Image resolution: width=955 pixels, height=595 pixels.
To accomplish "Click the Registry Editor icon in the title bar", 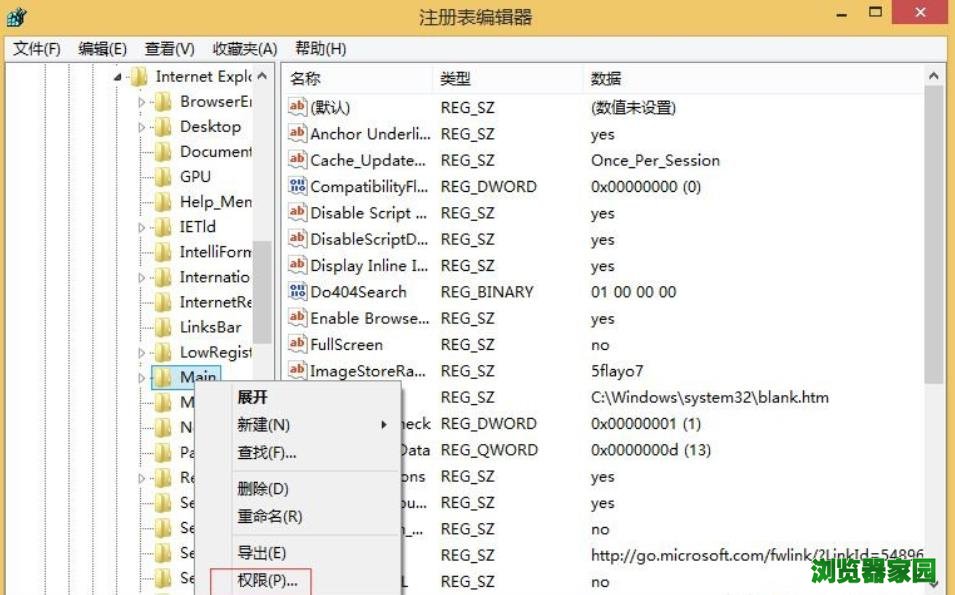I will pyautogui.click(x=14, y=14).
